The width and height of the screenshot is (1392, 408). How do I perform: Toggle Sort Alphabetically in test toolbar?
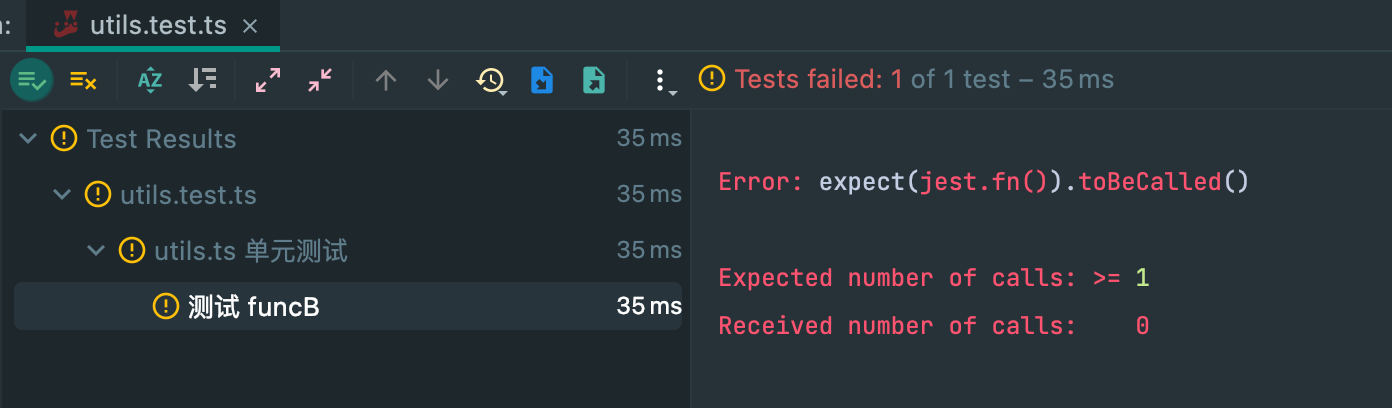click(x=150, y=80)
